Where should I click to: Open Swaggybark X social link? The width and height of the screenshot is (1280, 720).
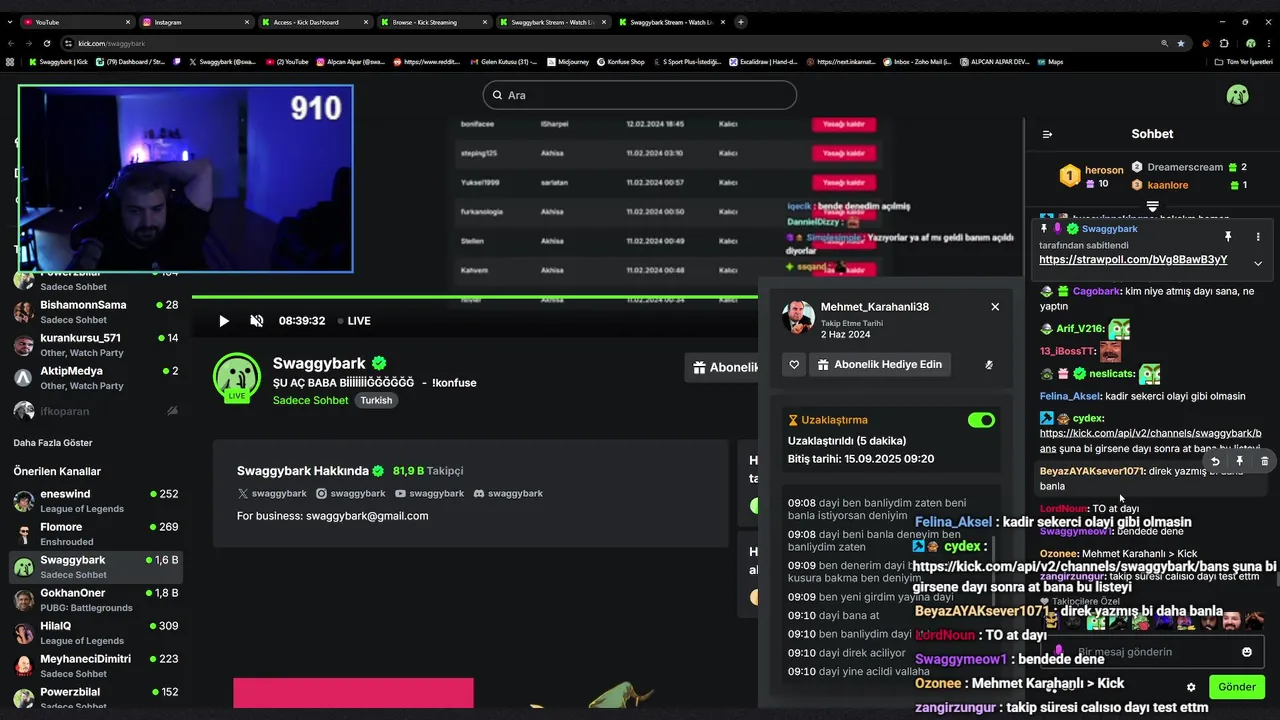tap(272, 493)
